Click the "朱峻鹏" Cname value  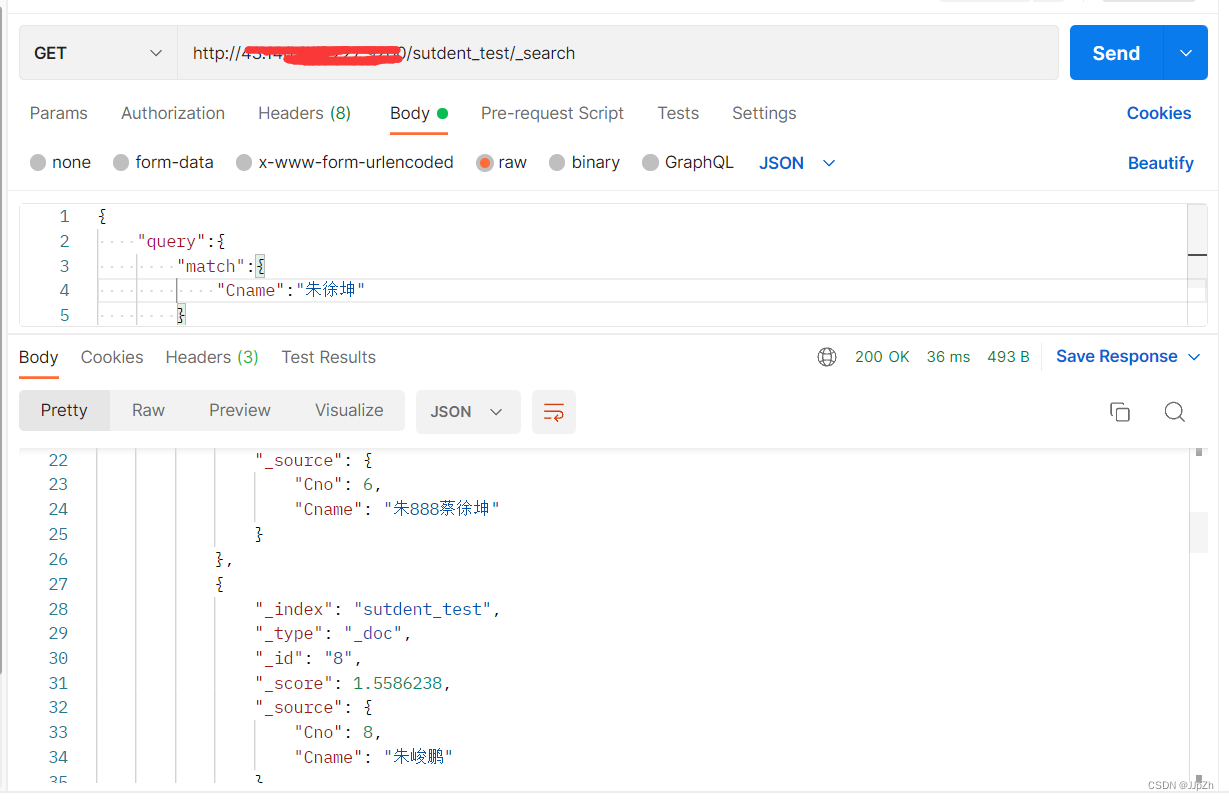click(x=418, y=757)
